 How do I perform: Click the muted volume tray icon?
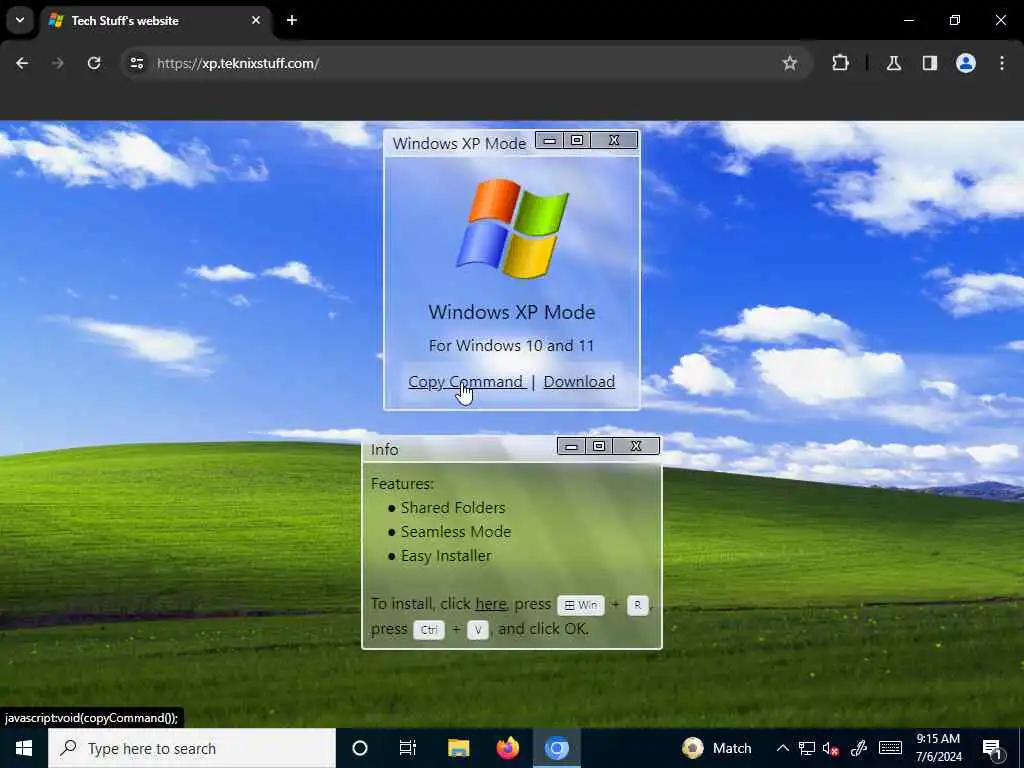tap(831, 748)
